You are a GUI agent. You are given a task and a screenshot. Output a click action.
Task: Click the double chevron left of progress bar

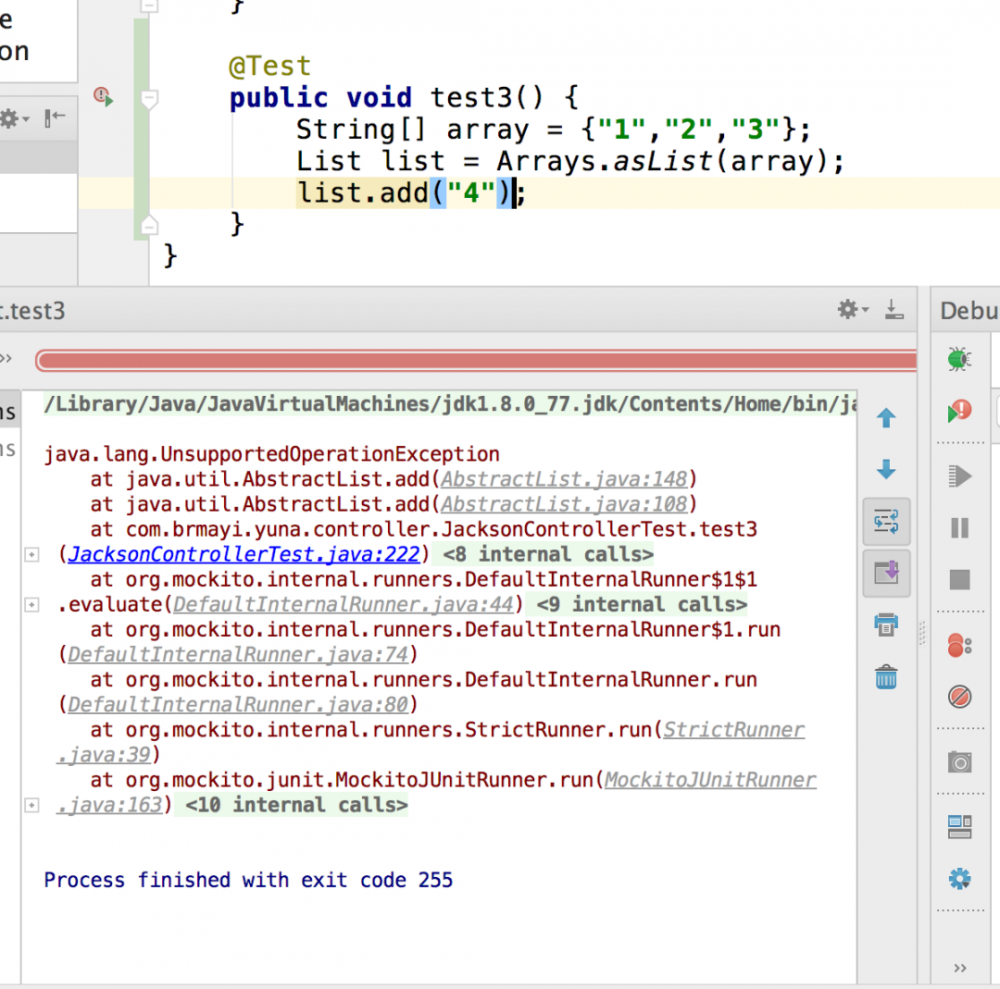6,358
